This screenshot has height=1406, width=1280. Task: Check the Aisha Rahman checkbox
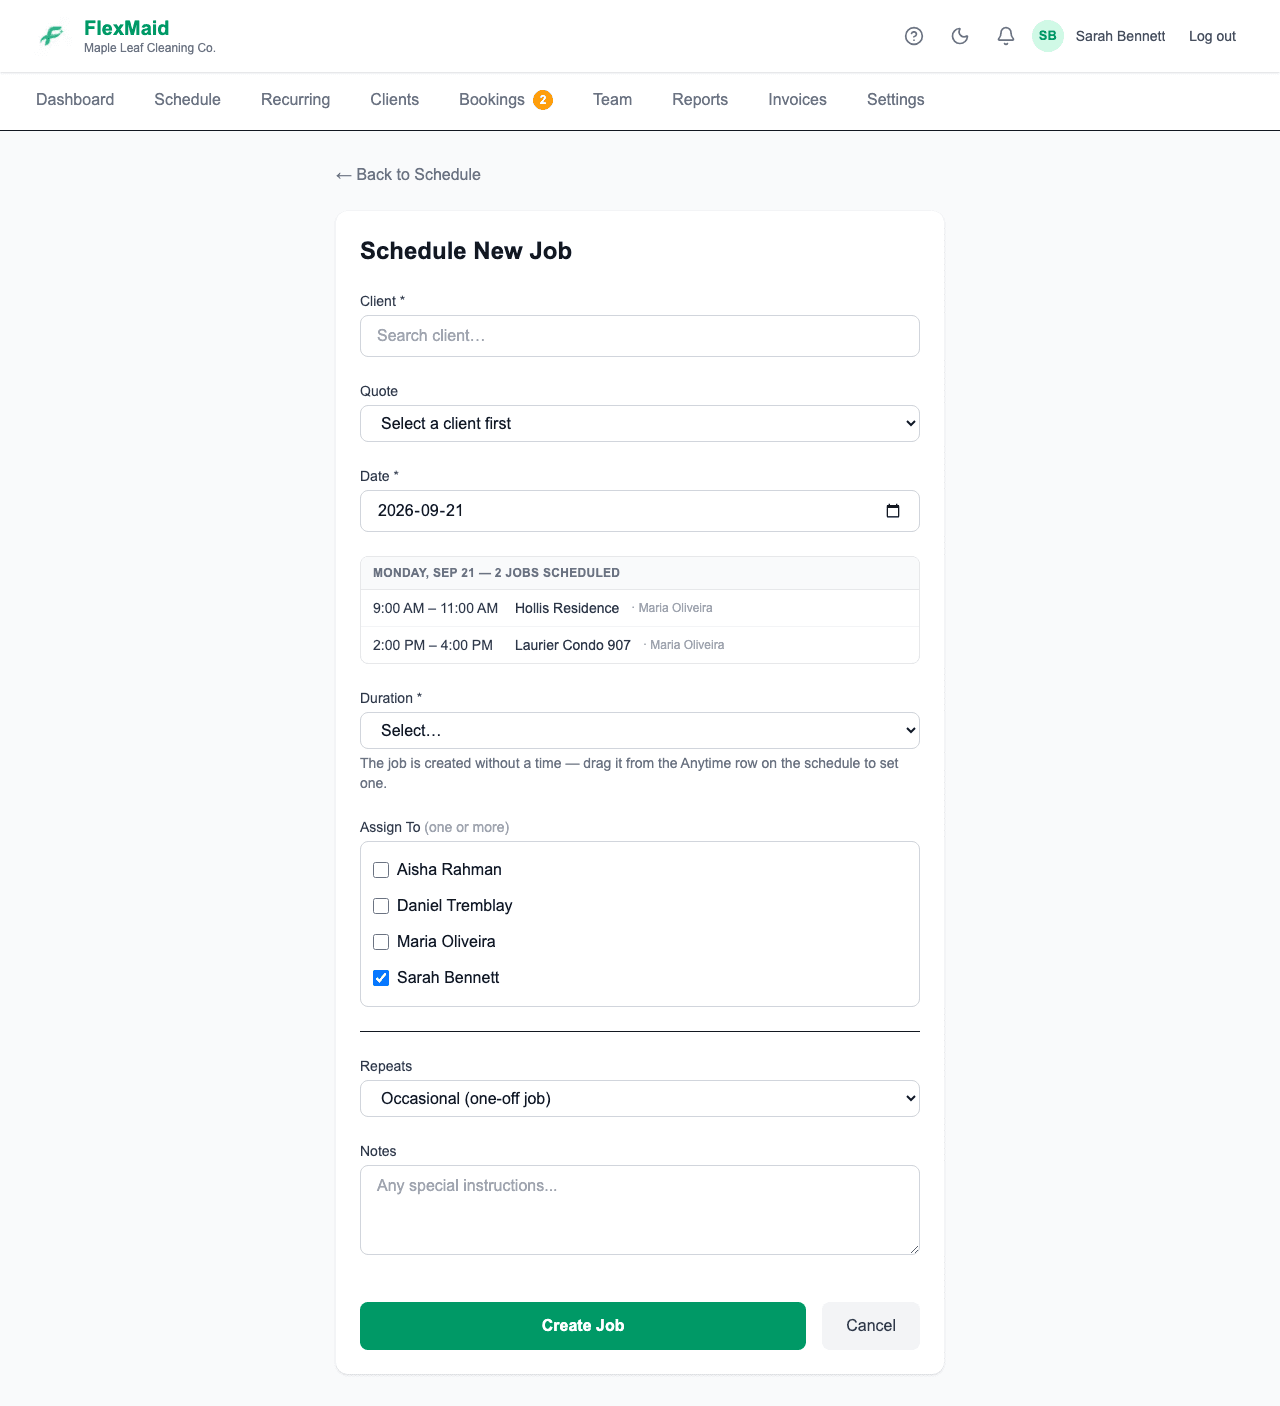click(381, 870)
